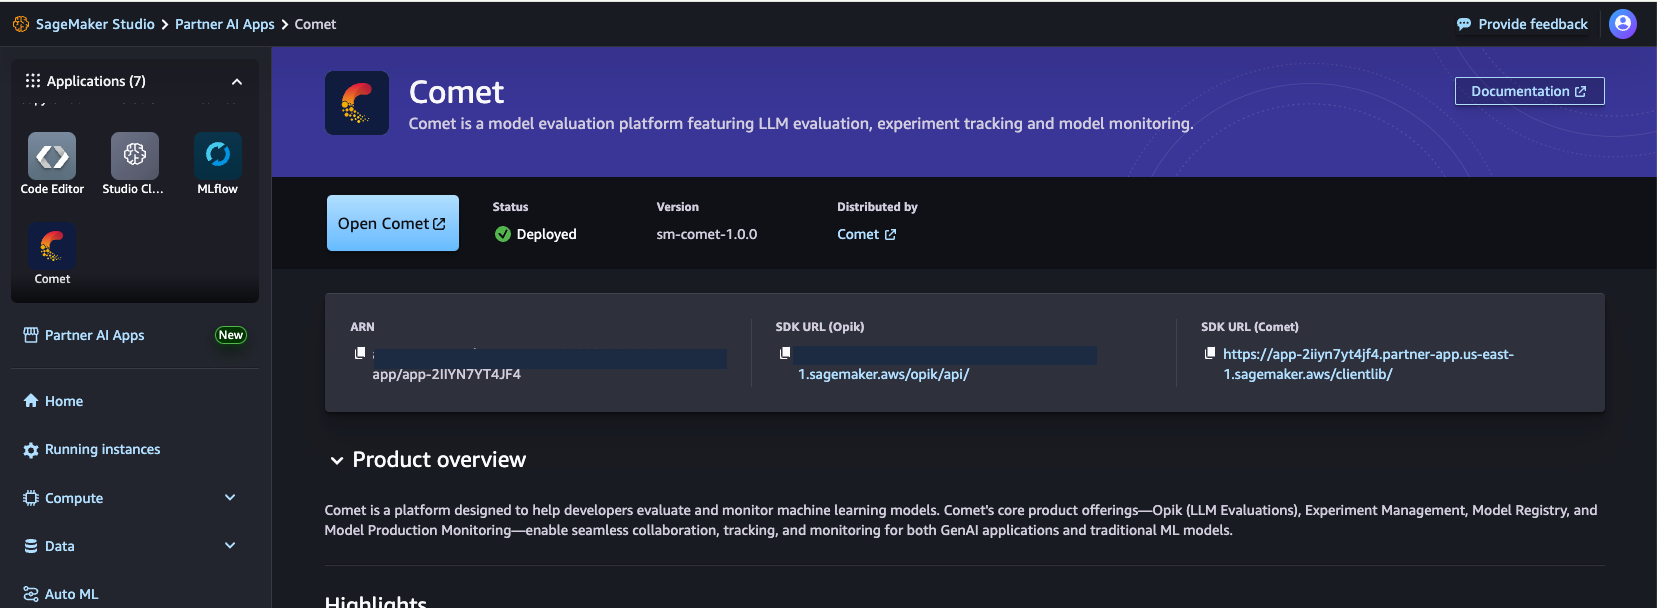Open the MLflow application icon
The height and width of the screenshot is (608, 1657).
[217, 156]
